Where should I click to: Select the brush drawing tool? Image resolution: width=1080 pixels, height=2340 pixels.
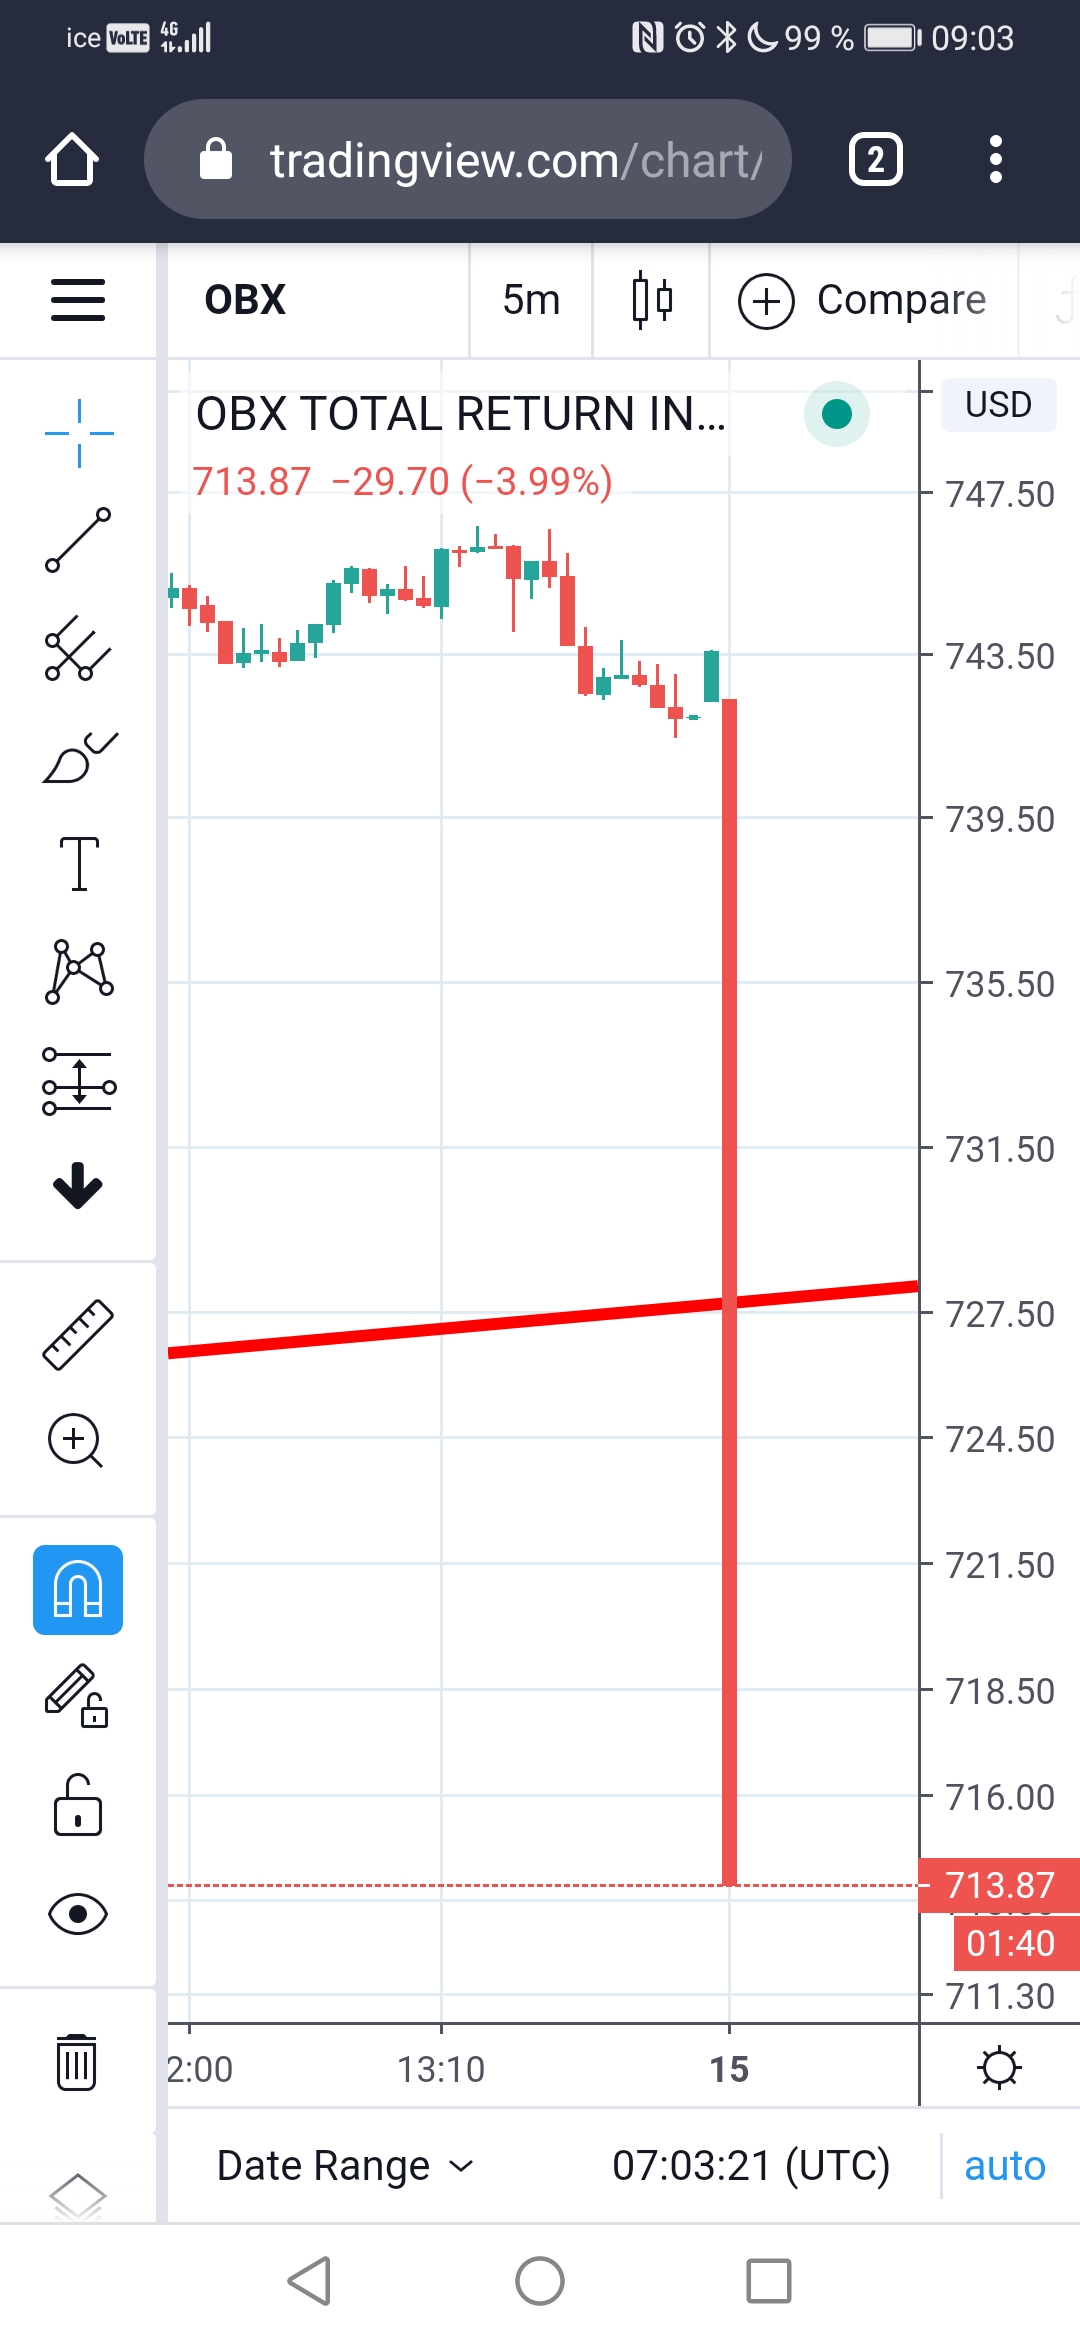pos(79,757)
